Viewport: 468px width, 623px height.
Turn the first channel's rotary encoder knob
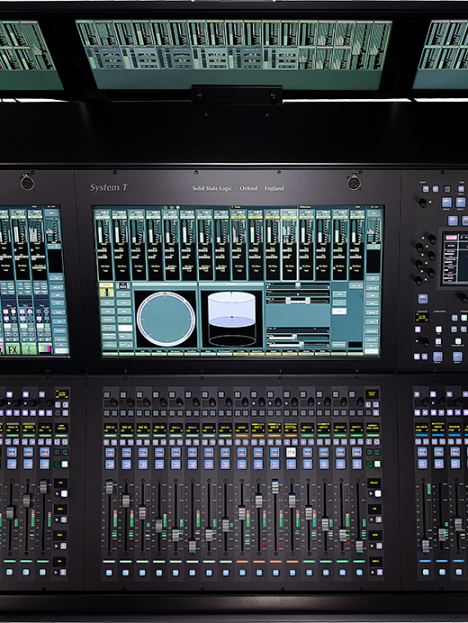tap(114, 402)
